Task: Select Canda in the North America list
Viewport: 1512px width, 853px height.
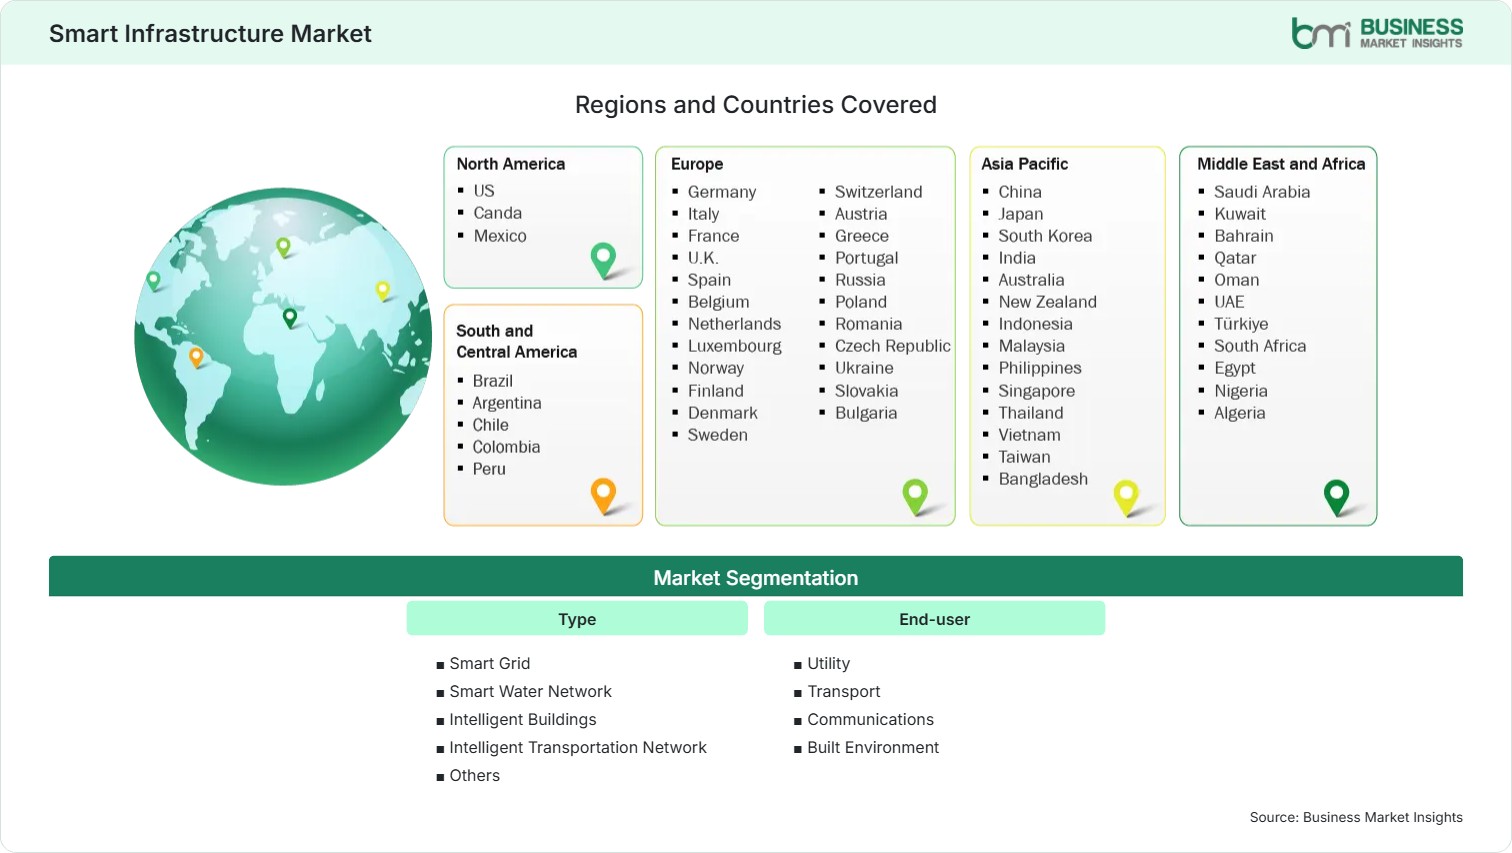Action: [x=497, y=213]
